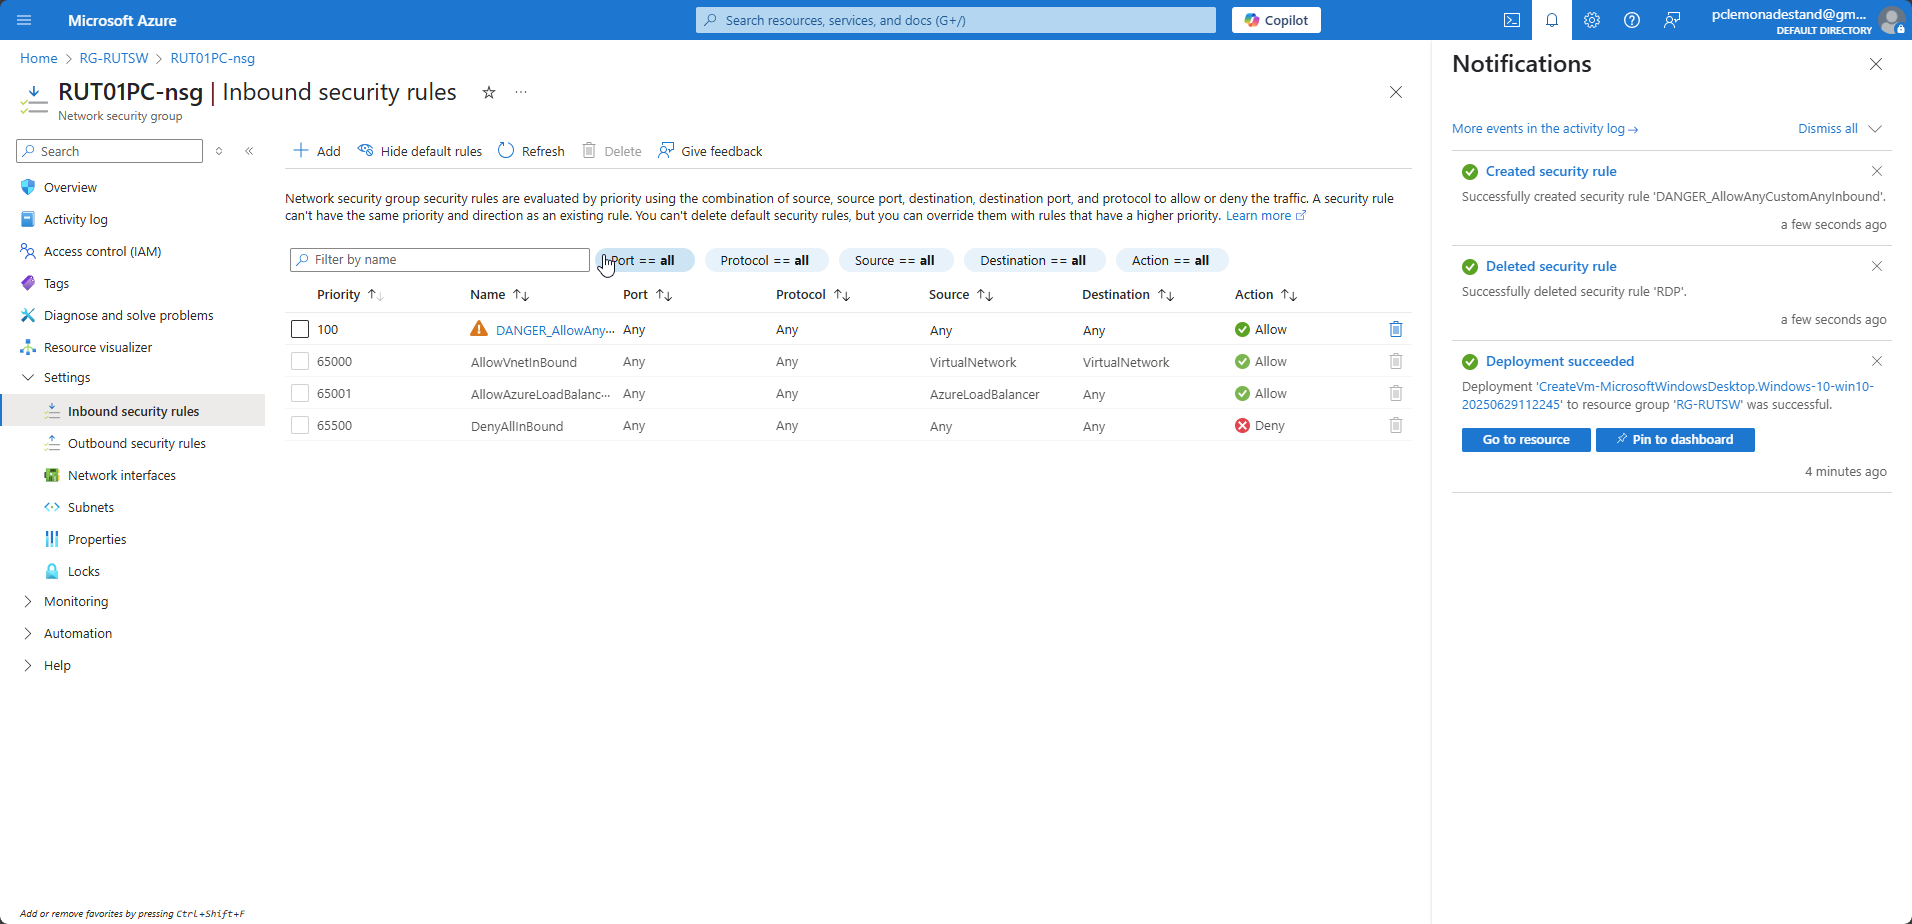This screenshot has height=924, width=1912.
Task: Open the Destination == all filter
Action: [x=1034, y=260]
